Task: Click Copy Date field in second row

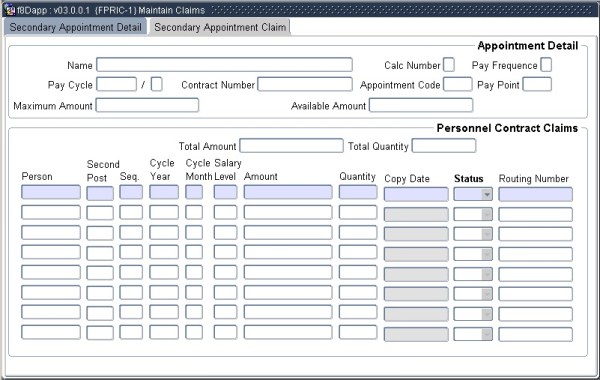Action: 416,214
